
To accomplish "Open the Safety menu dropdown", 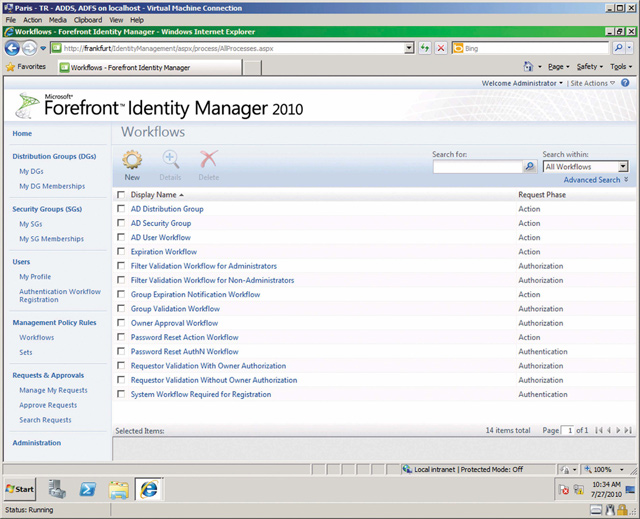I will 590,67.
